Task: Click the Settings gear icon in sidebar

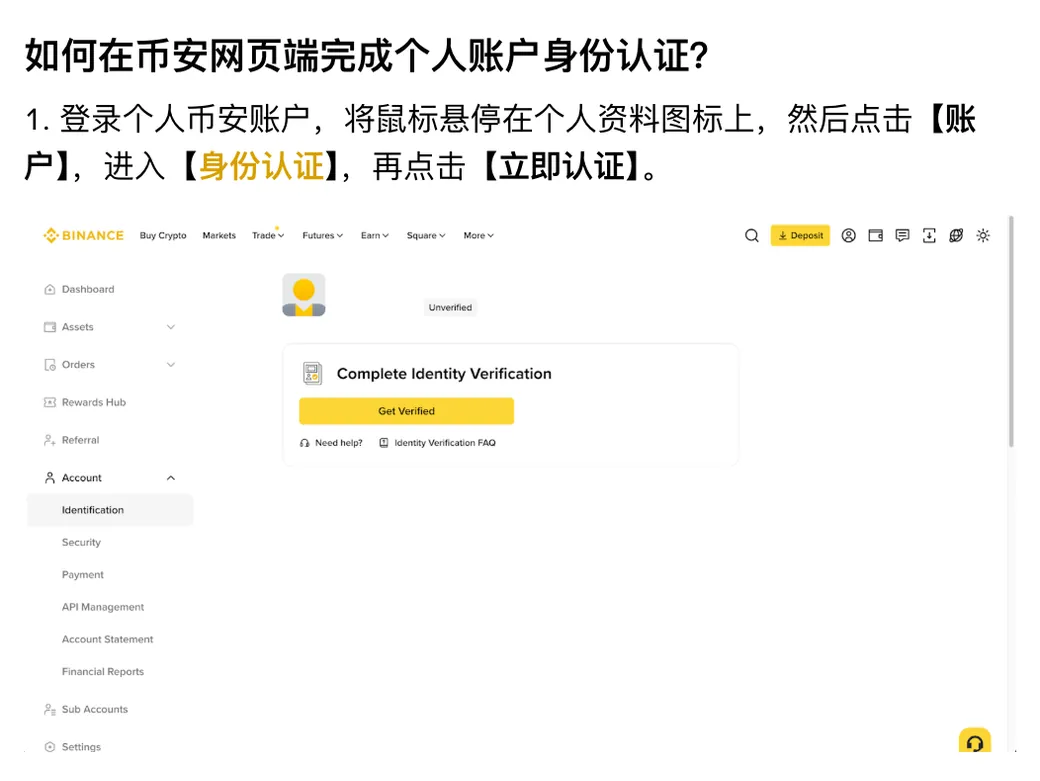Action: point(50,747)
